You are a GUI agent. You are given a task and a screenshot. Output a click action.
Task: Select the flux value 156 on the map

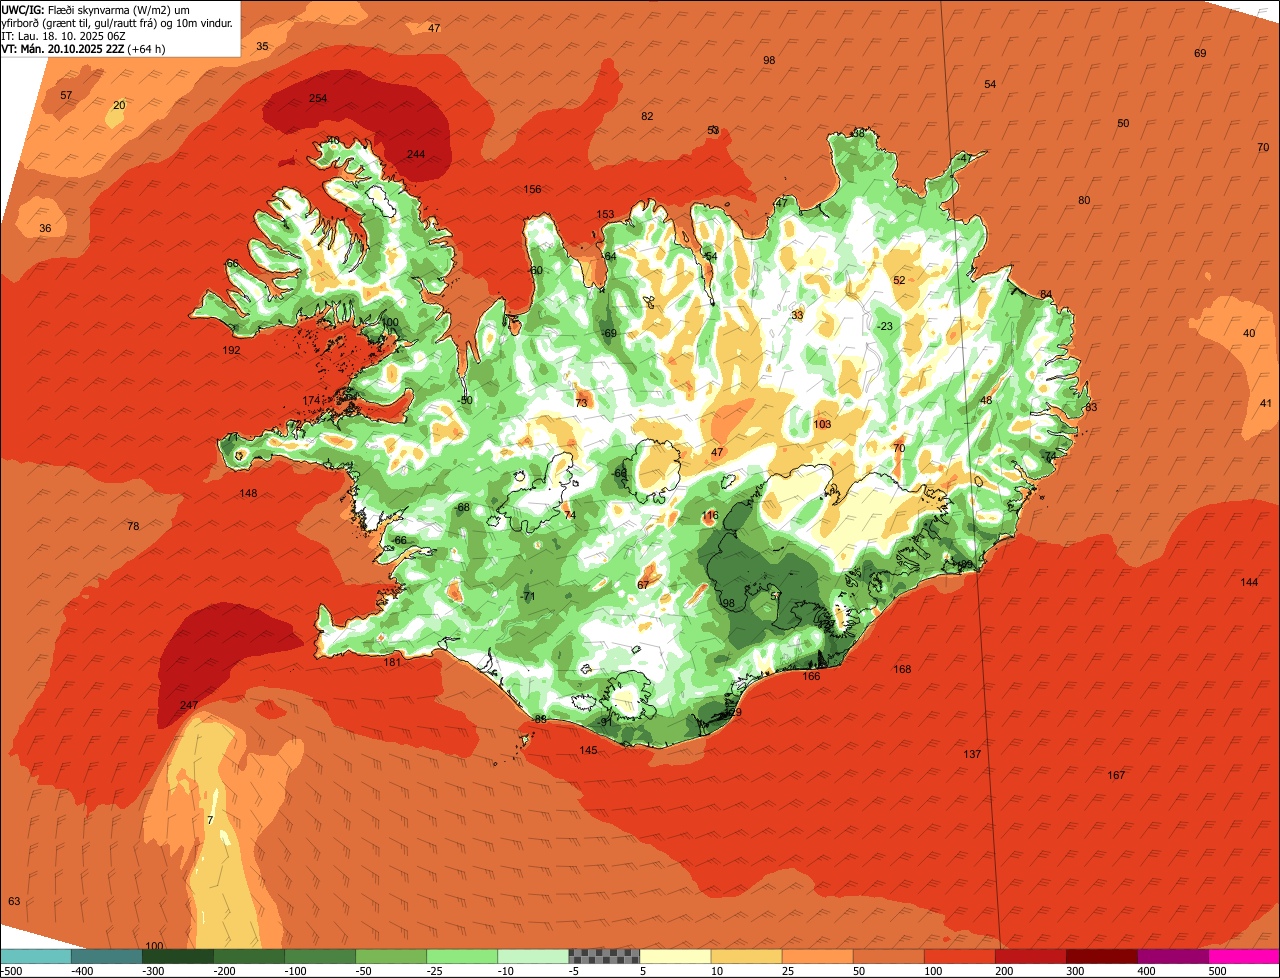coord(533,190)
